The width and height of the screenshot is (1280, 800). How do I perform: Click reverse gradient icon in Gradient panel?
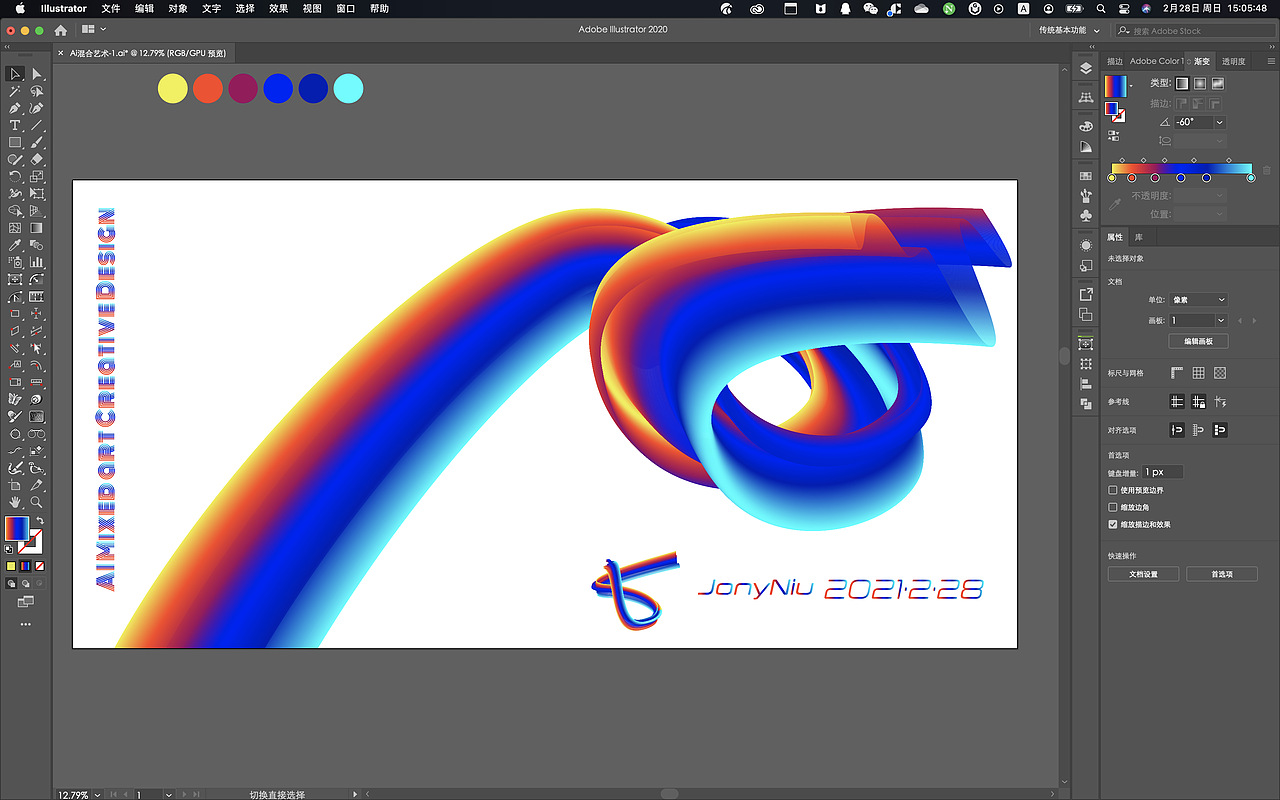coord(1114,135)
